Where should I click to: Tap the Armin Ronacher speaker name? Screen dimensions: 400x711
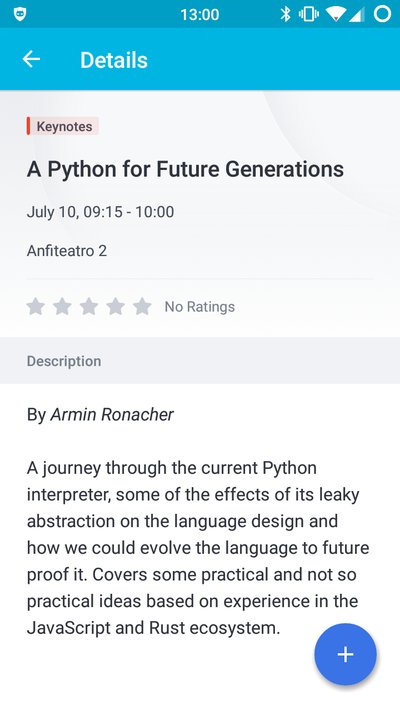click(112, 414)
